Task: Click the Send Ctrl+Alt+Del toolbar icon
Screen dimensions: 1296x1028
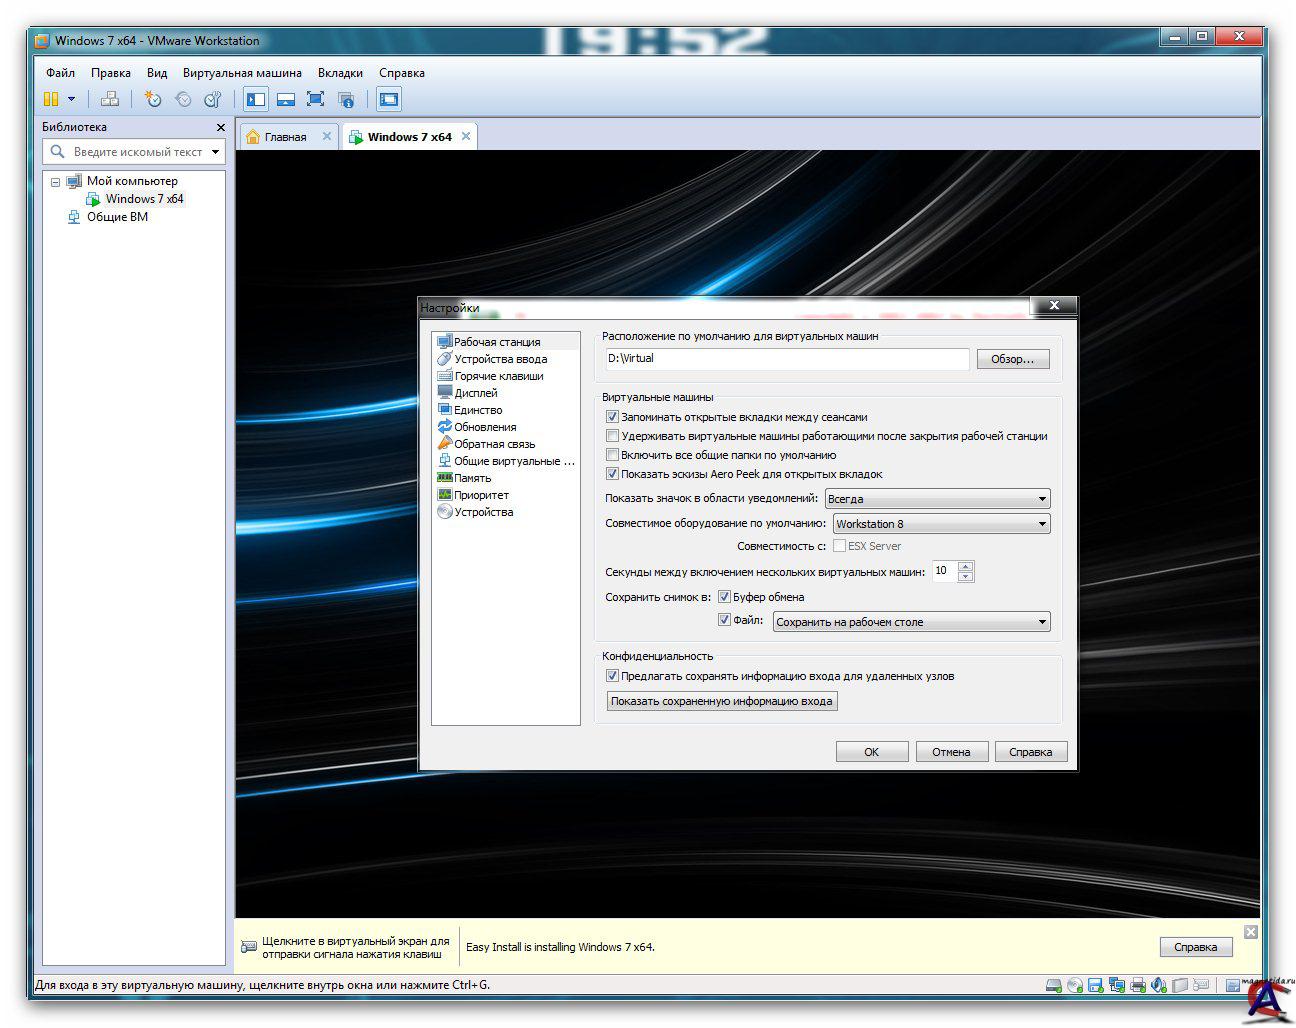Action: (110, 99)
